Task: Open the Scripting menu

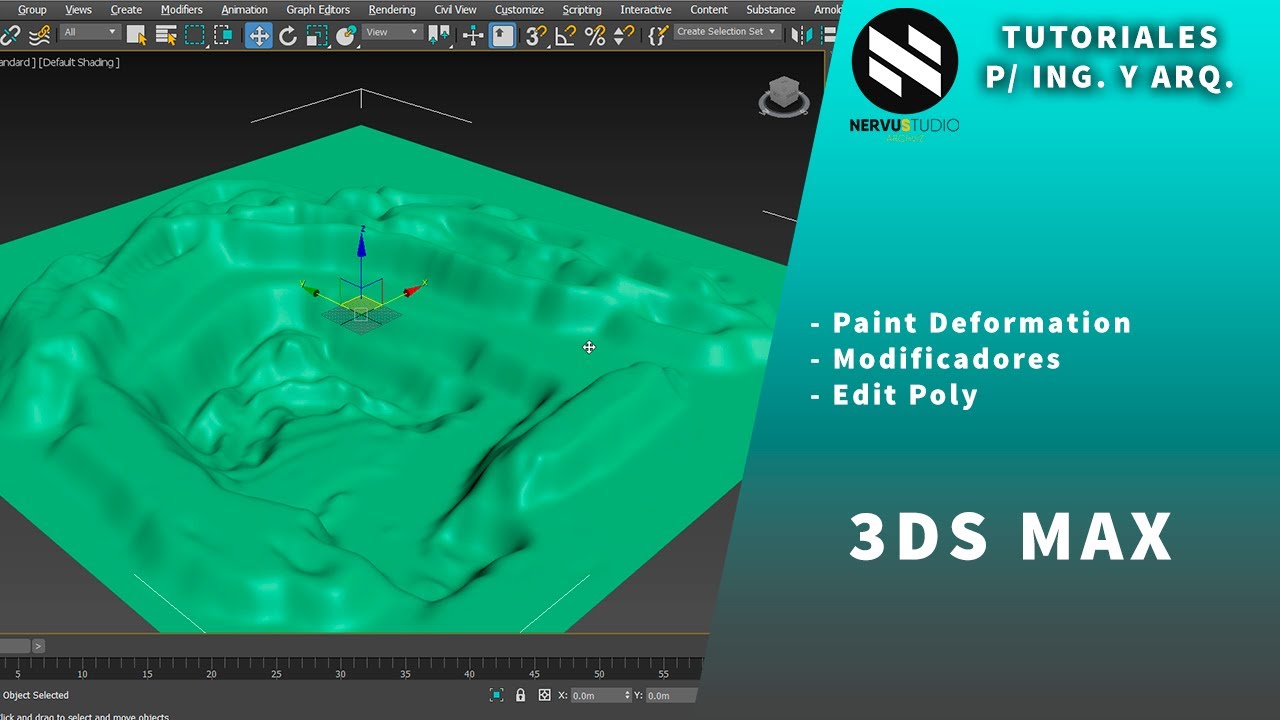Action: (582, 10)
